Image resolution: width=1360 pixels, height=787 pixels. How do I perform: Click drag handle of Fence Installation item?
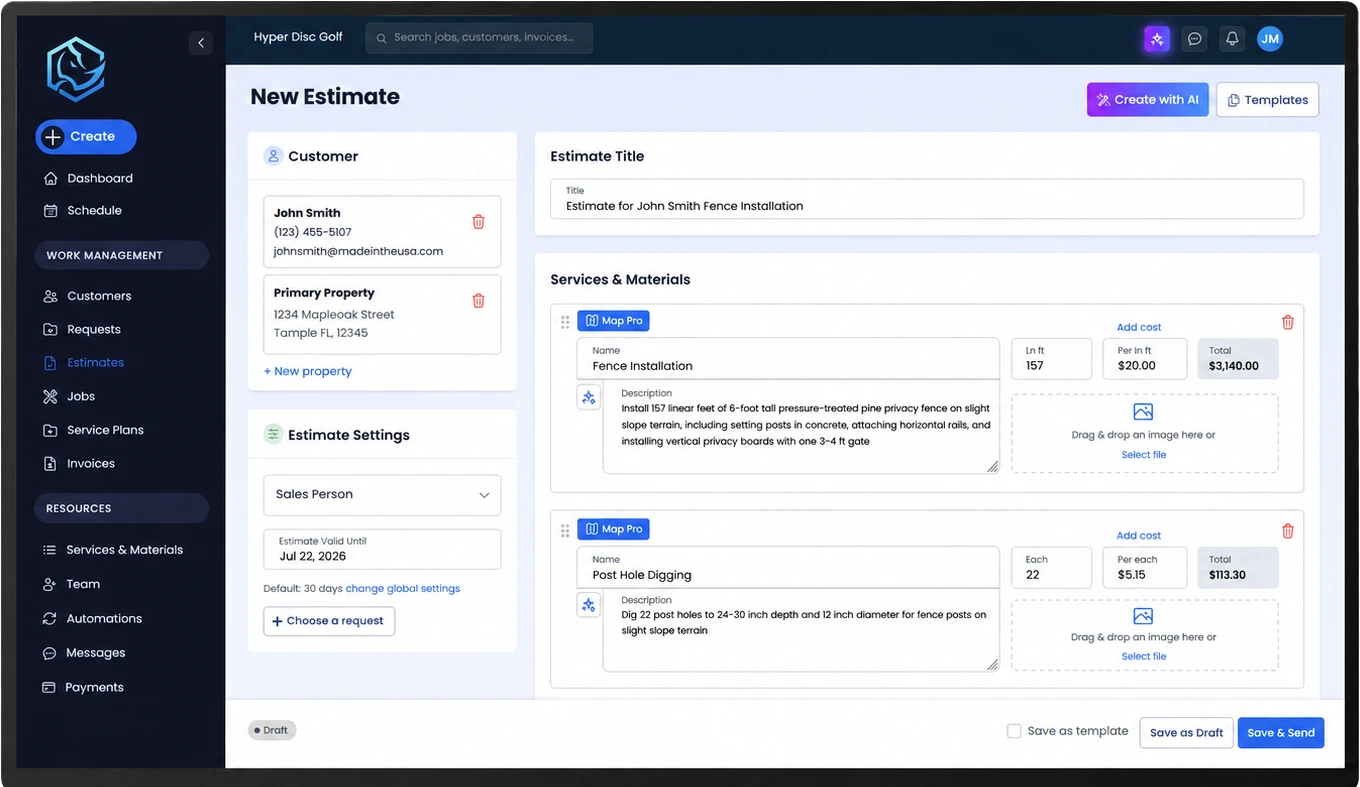click(x=565, y=322)
